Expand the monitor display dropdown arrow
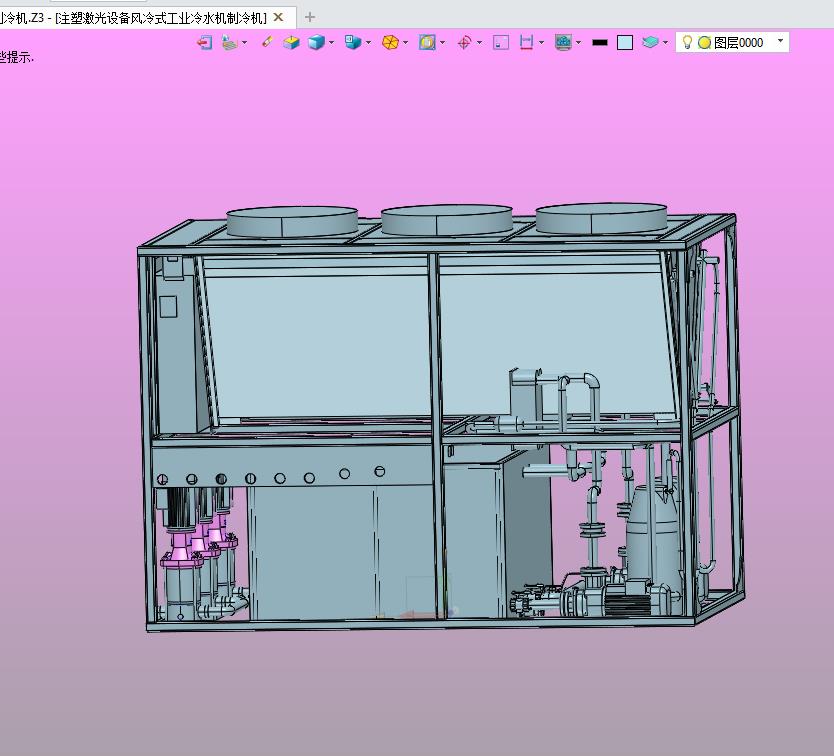 (x=578, y=43)
